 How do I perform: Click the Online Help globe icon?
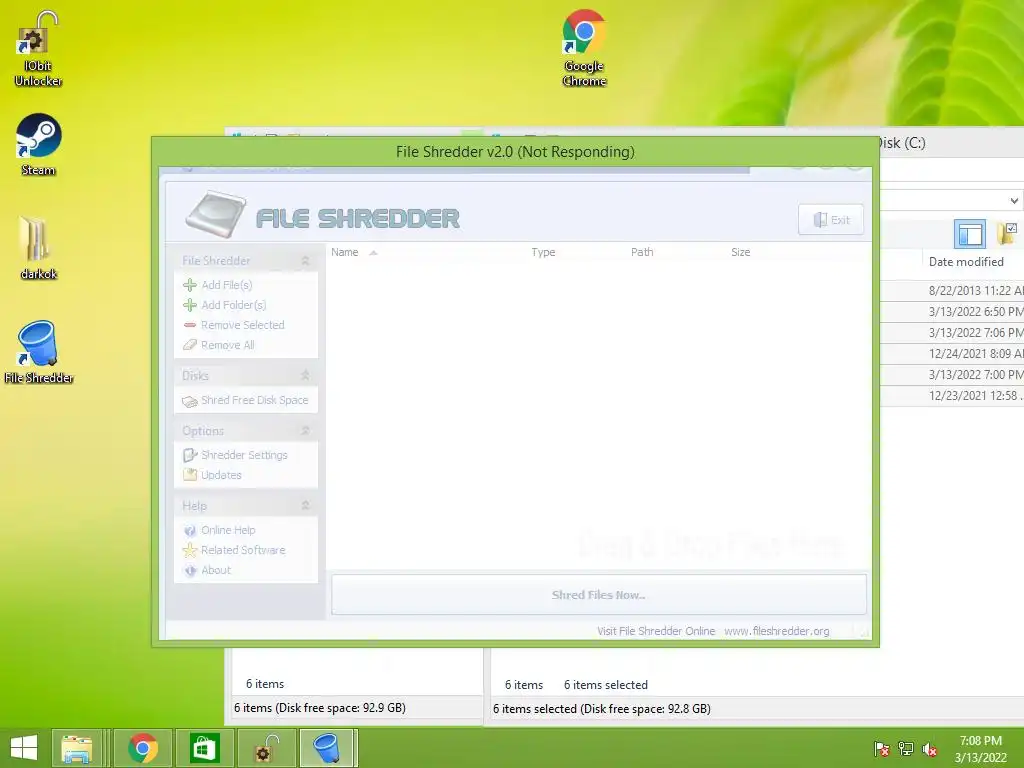[x=190, y=530]
